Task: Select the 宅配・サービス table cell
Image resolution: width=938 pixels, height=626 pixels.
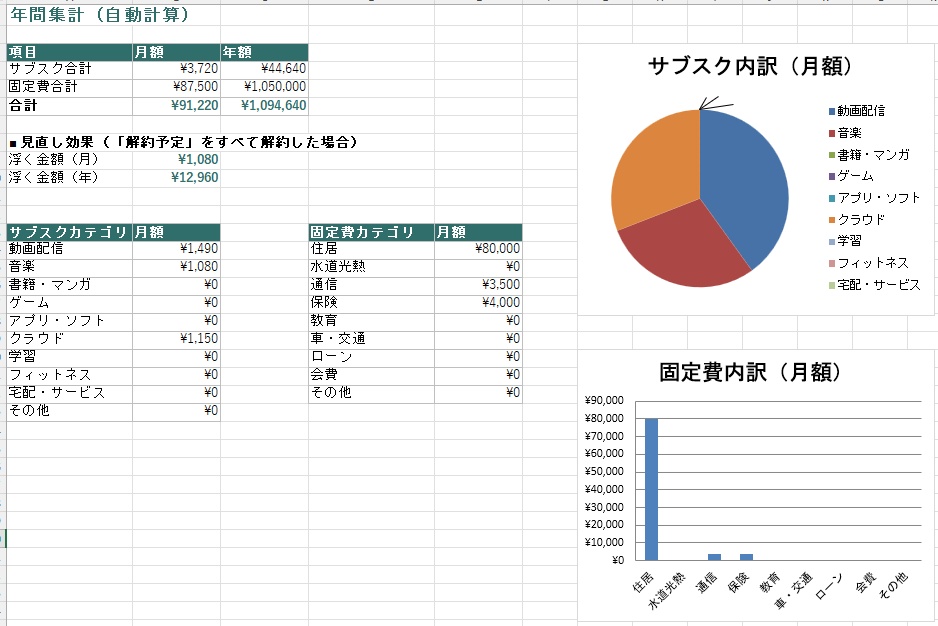Action: click(69, 393)
